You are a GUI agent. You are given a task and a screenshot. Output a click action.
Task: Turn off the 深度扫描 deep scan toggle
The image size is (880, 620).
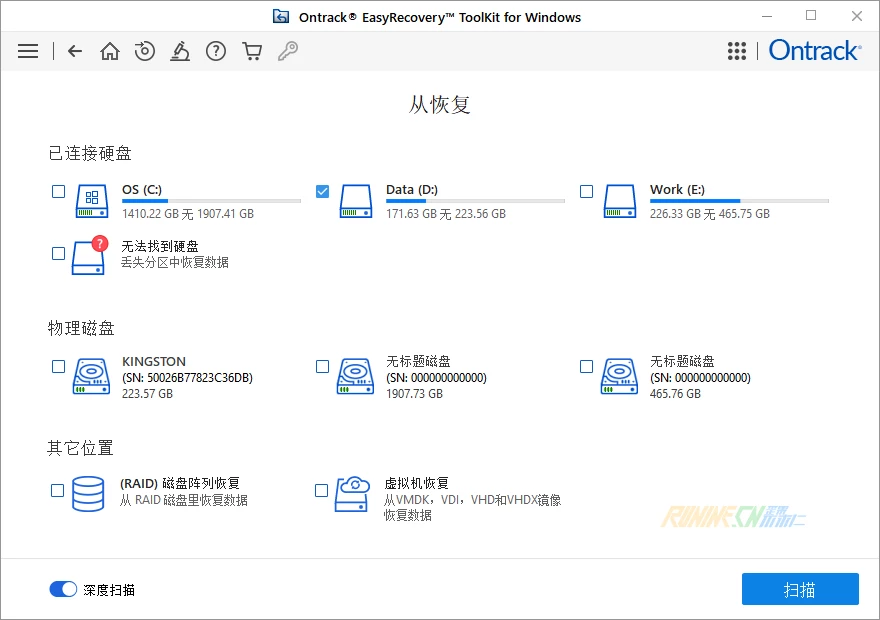[63, 589]
